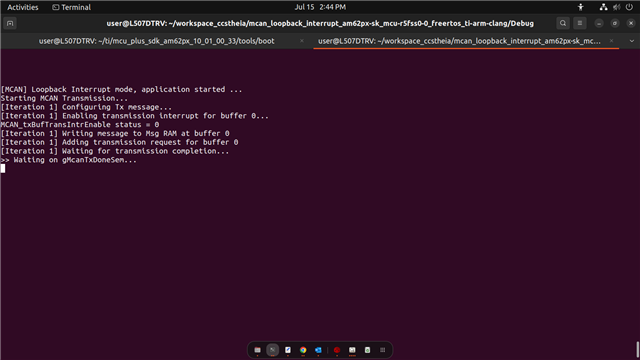Image resolution: width=640 pixels, height=360 pixels.
Task: Click the 'Configuring Tx message...' line
Action: [x=87, y=107]
